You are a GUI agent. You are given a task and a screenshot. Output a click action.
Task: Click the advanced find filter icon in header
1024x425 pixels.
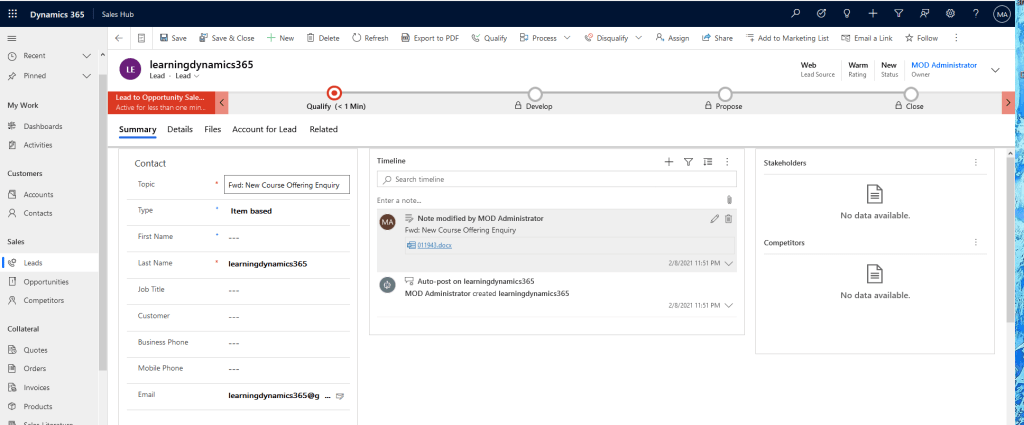point(898,13)
